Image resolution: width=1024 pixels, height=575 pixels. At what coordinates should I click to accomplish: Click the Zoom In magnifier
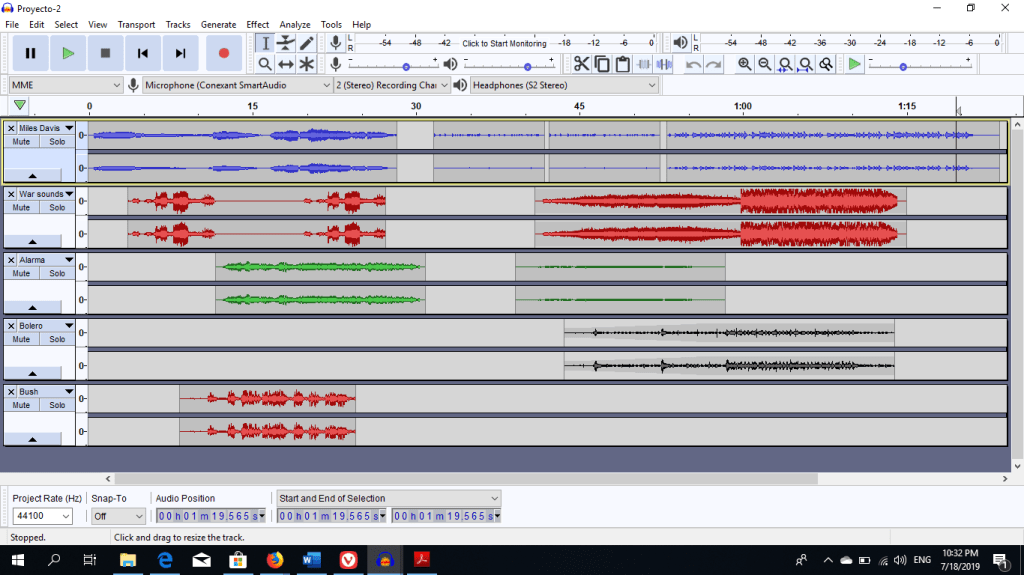tap(744, 64)
